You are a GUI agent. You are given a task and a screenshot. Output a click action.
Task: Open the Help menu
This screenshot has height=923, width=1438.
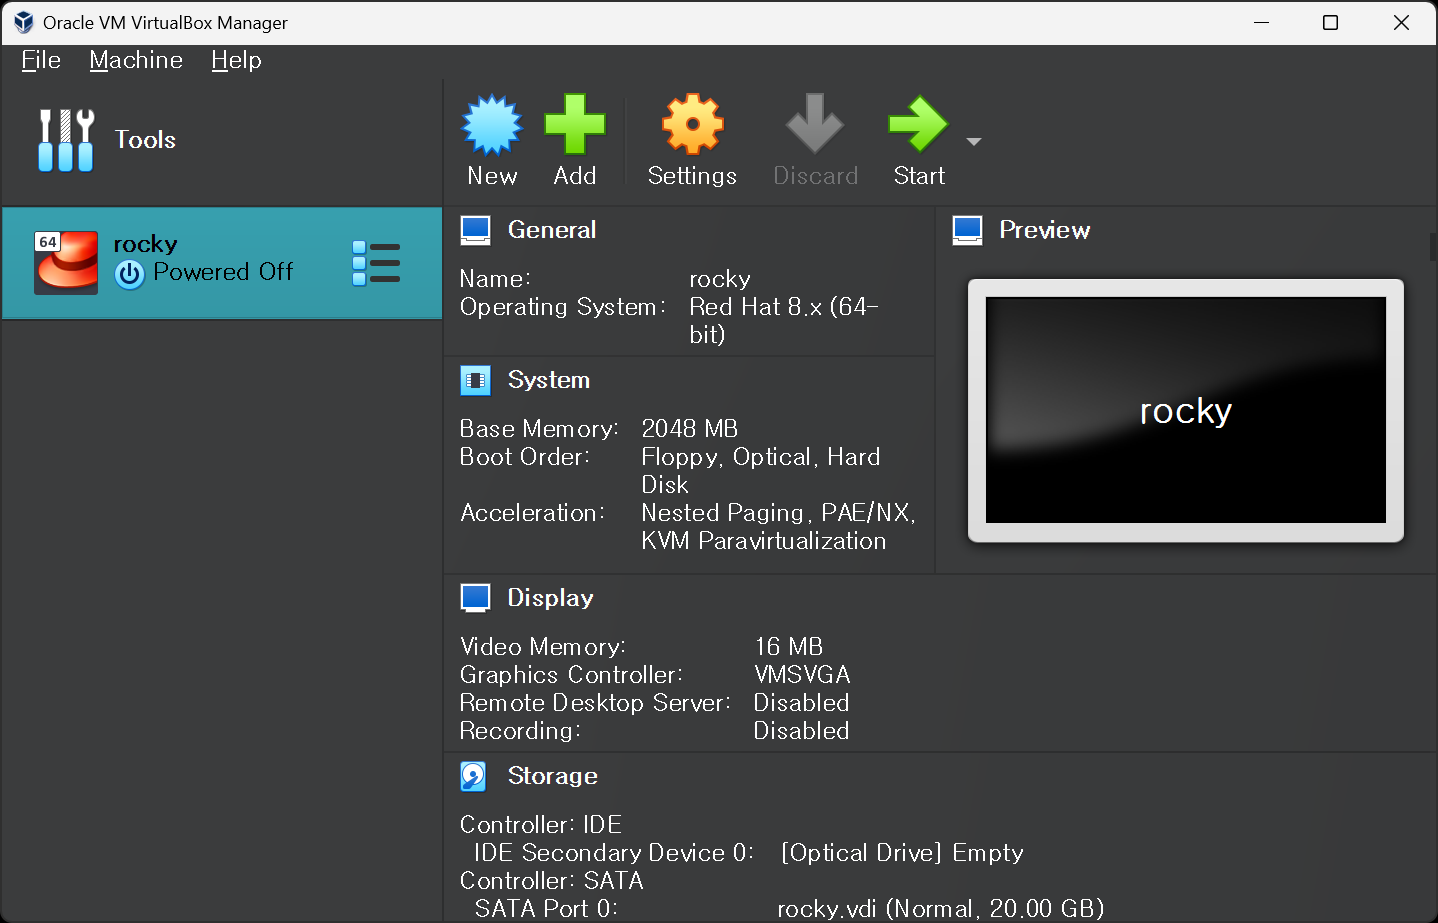point(236,60)
